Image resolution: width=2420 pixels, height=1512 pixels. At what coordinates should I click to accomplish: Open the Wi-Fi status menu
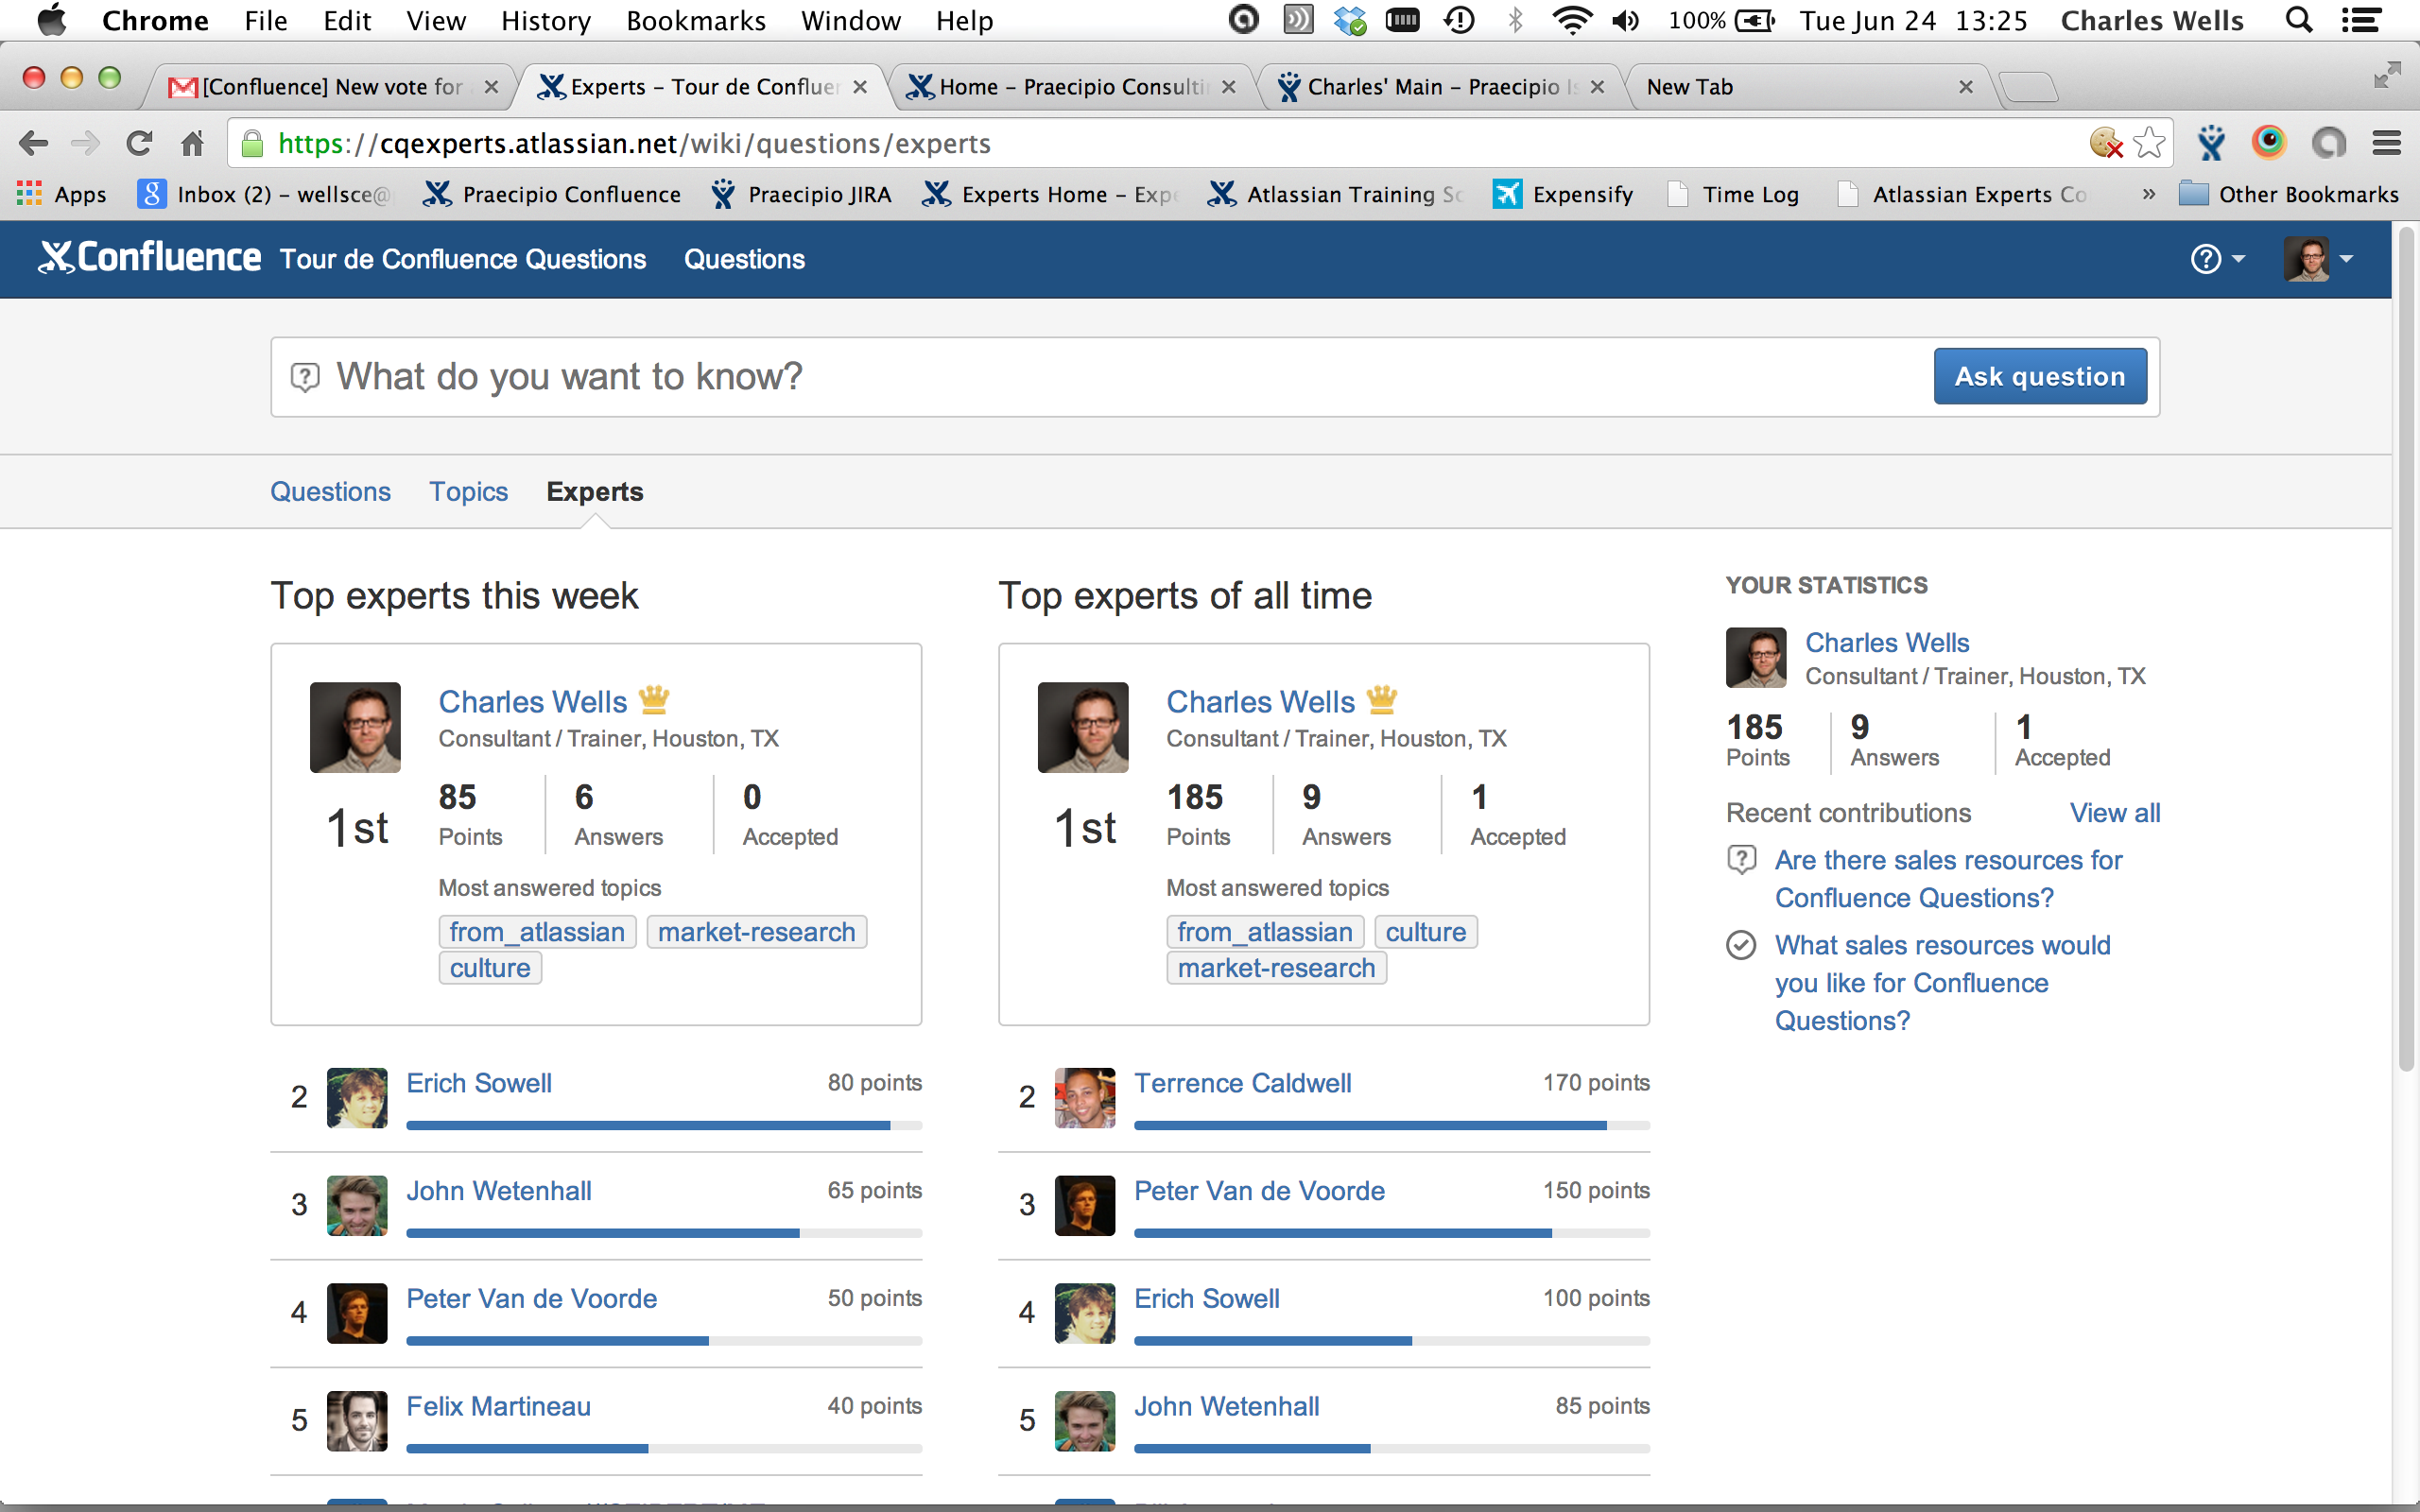1572,20
